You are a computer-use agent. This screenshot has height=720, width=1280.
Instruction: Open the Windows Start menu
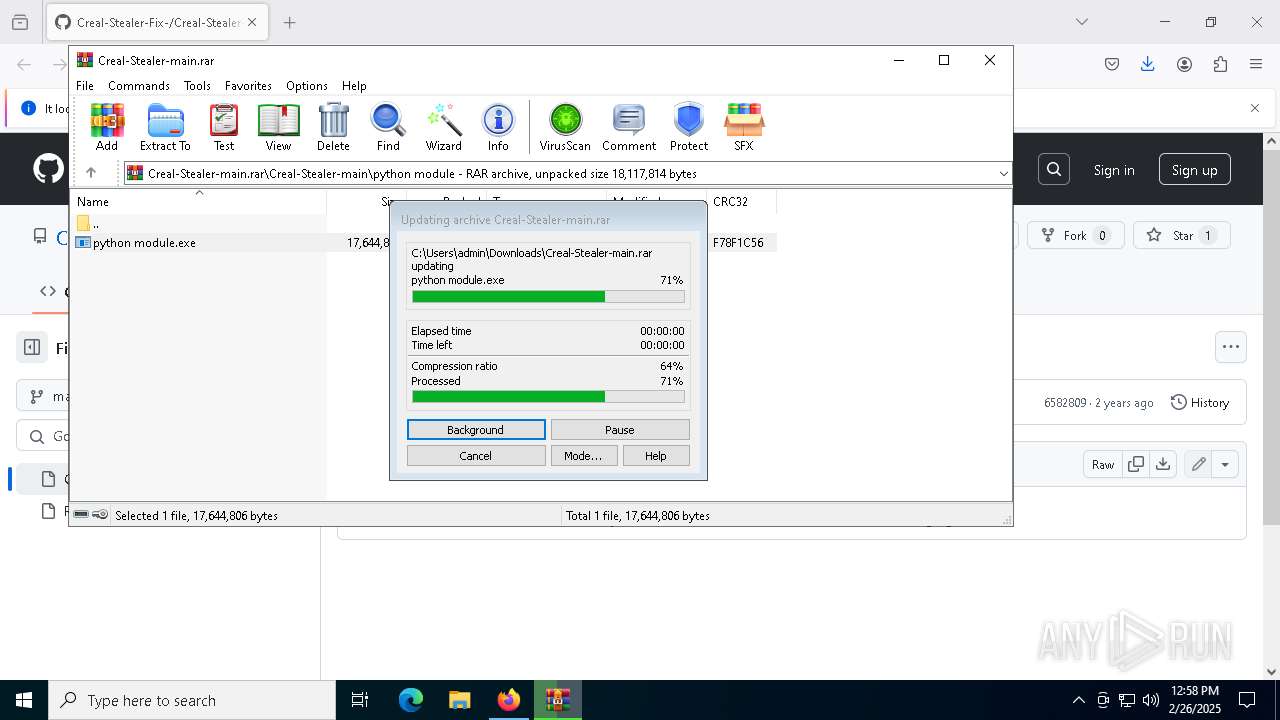[x=24, y=700]
